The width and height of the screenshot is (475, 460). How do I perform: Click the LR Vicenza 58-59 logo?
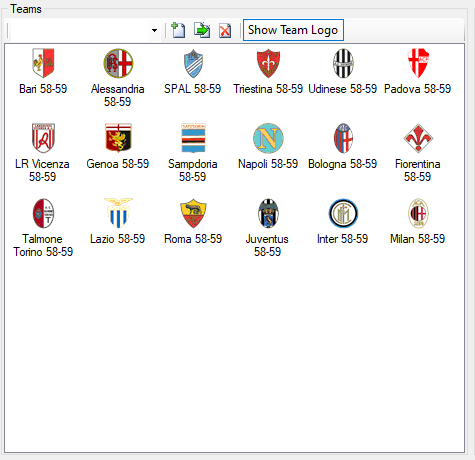tap(43, 138)
